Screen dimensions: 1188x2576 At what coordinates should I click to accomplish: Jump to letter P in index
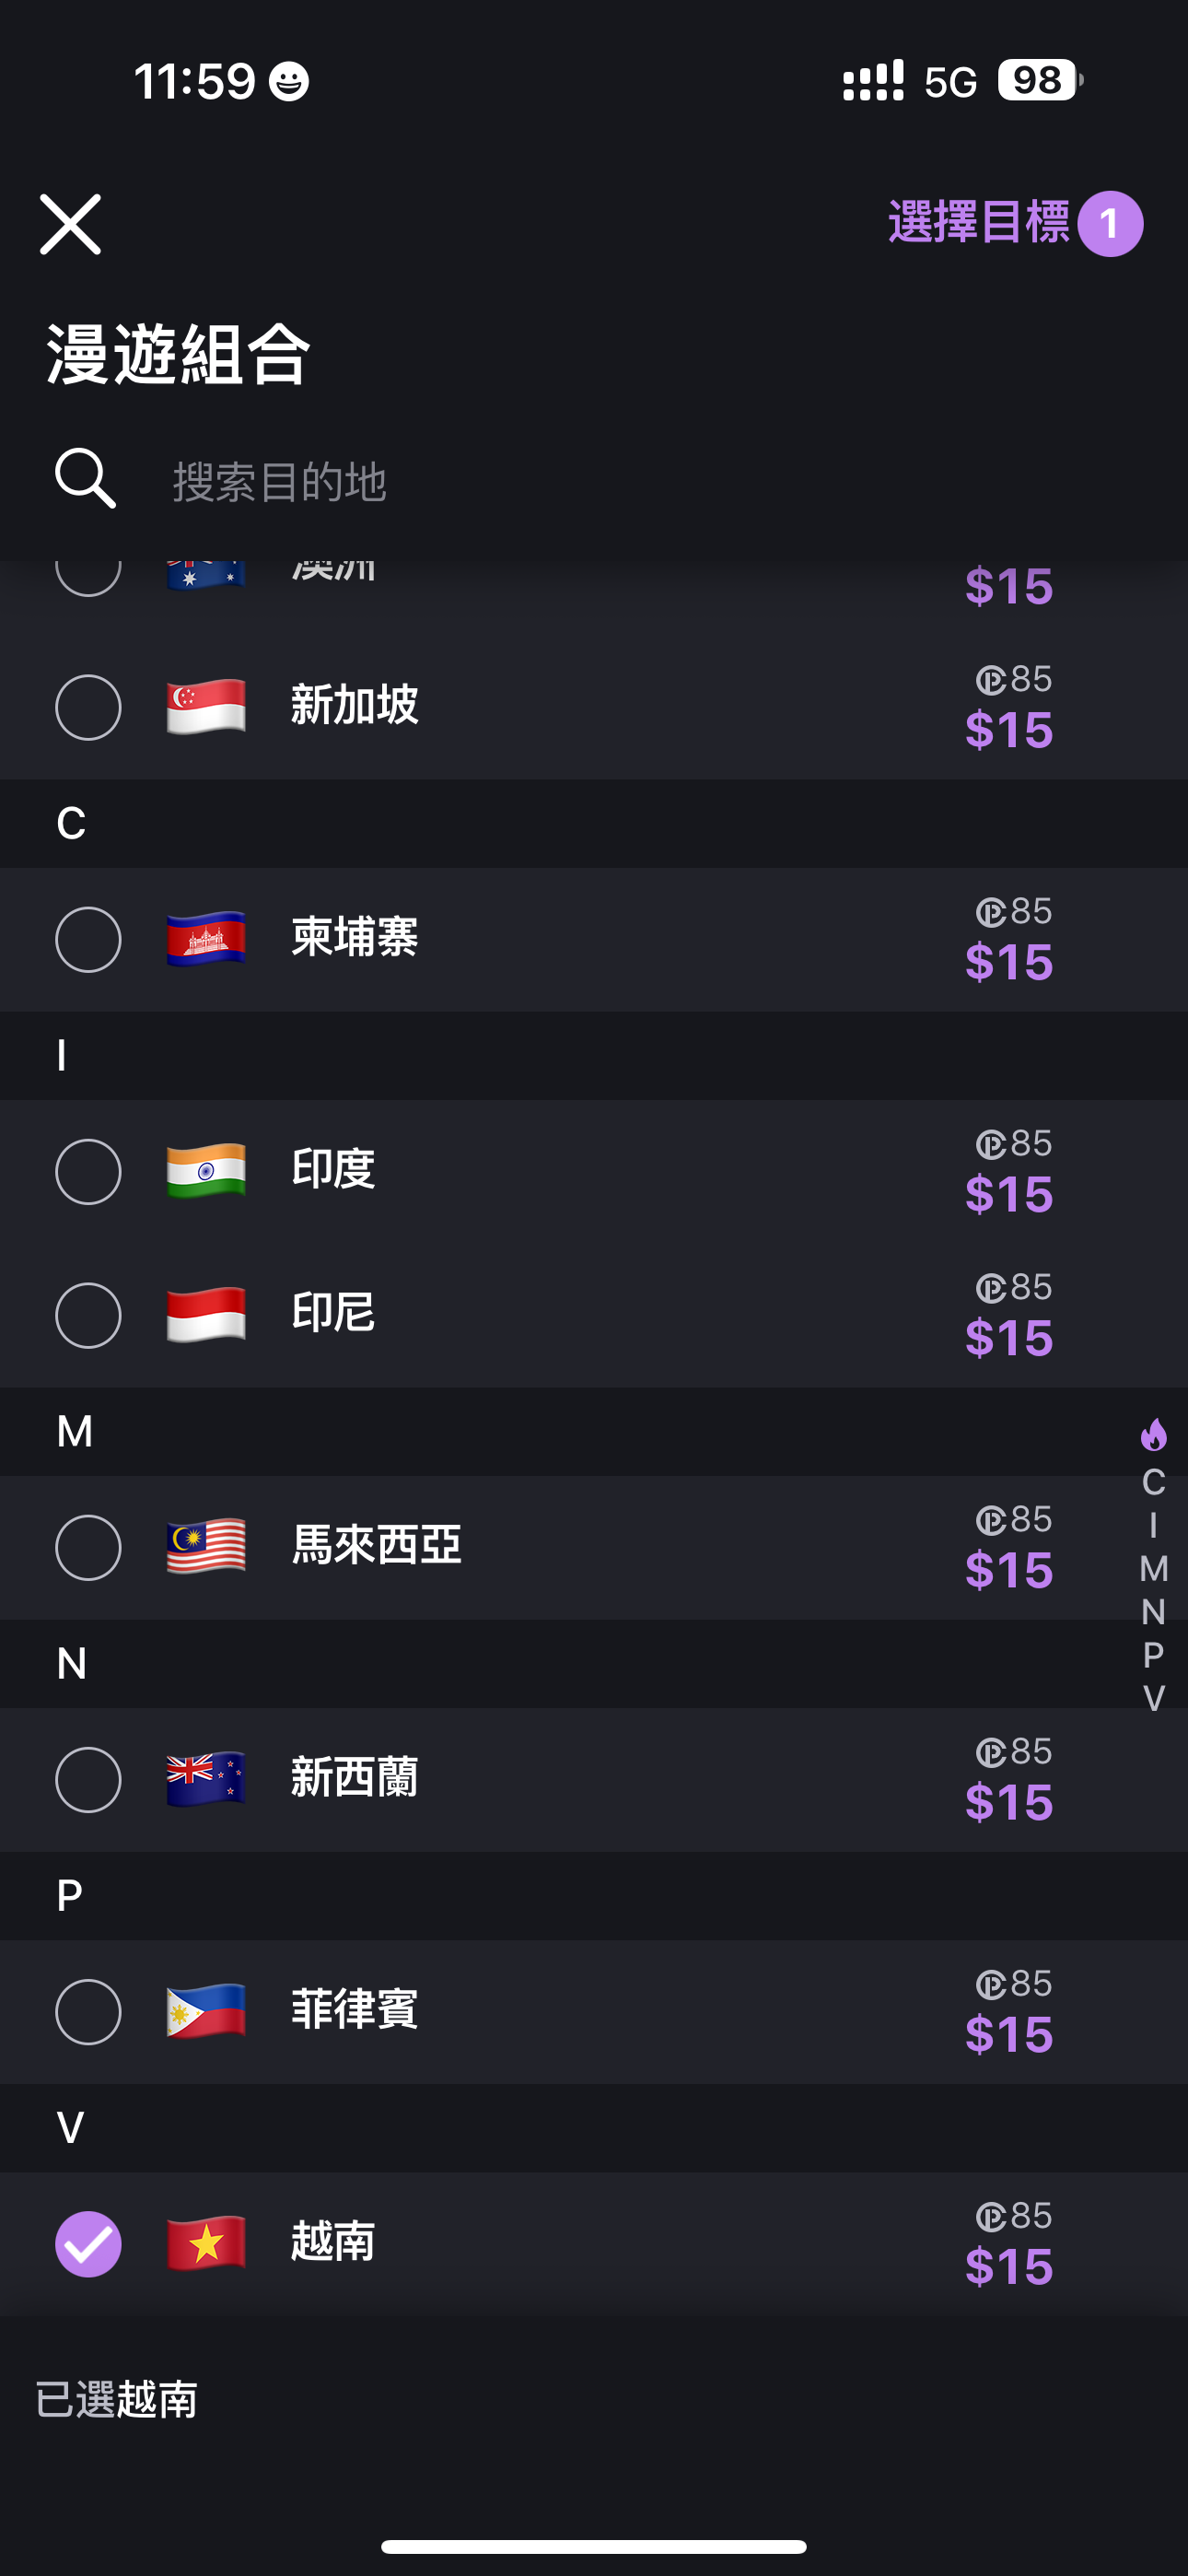[1153, 1655]
